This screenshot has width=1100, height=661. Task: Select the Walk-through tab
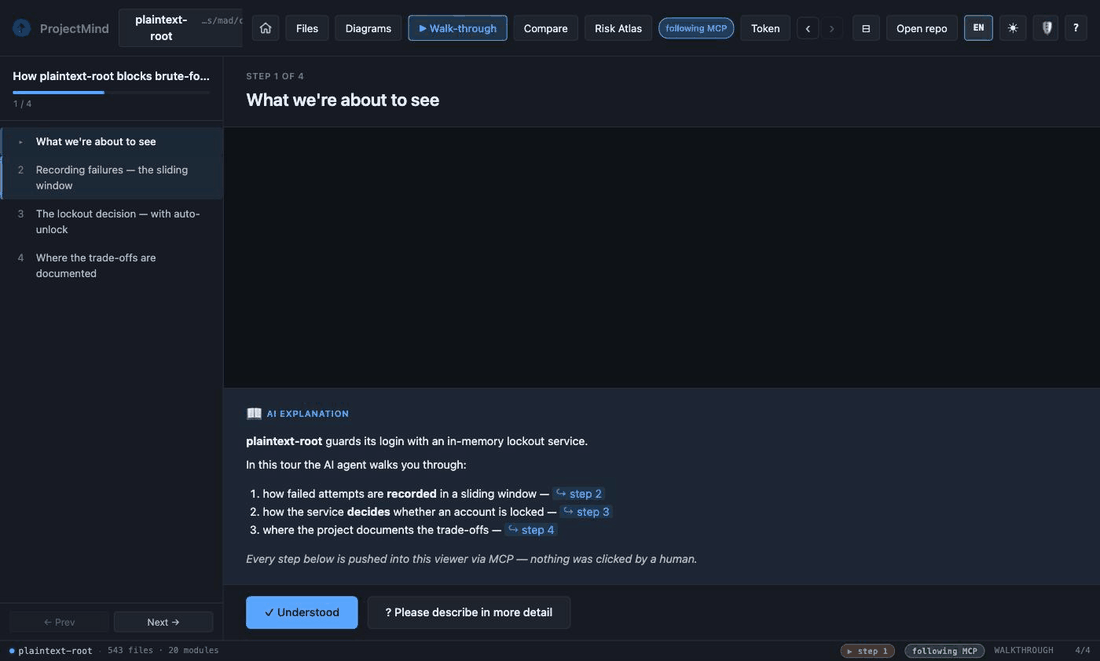tap(457, 28)
